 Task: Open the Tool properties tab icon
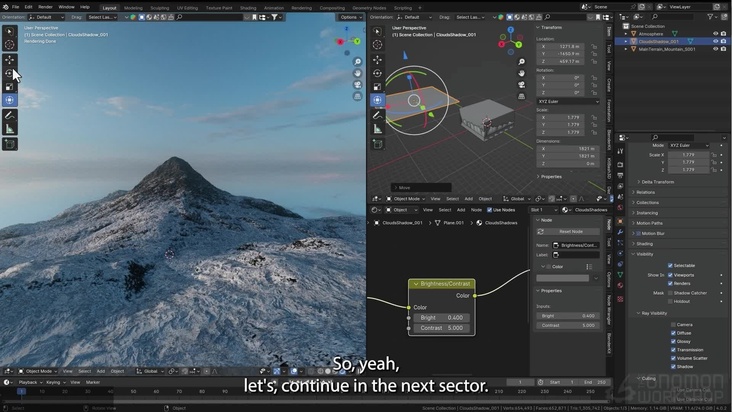tap(620, 151)
